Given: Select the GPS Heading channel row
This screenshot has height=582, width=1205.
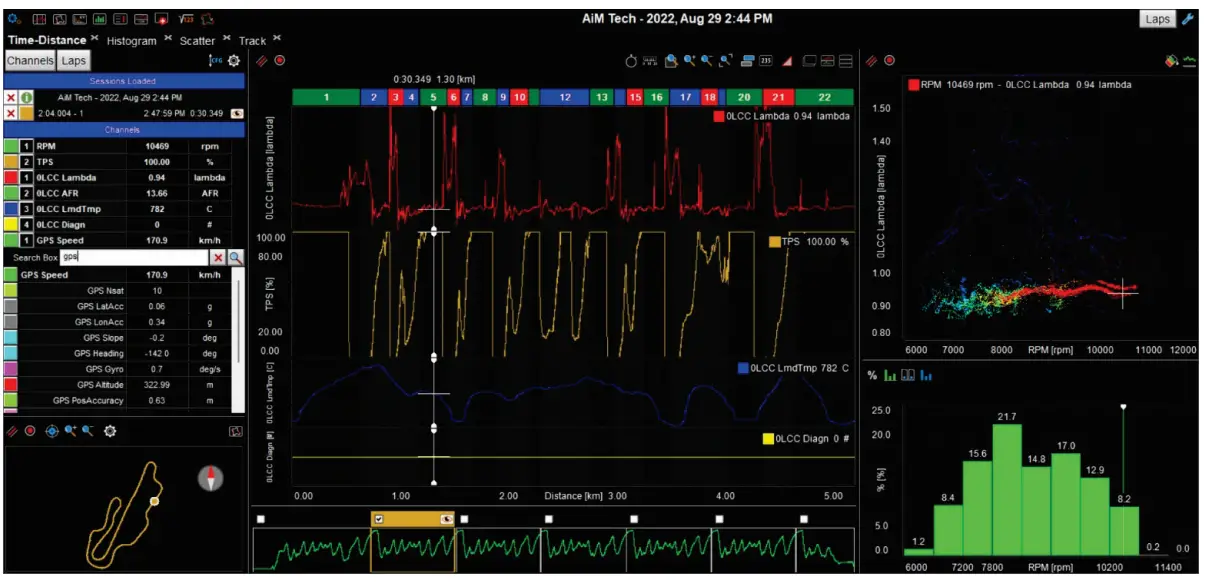Looking at the screenshot, I should tap(120, 353).
